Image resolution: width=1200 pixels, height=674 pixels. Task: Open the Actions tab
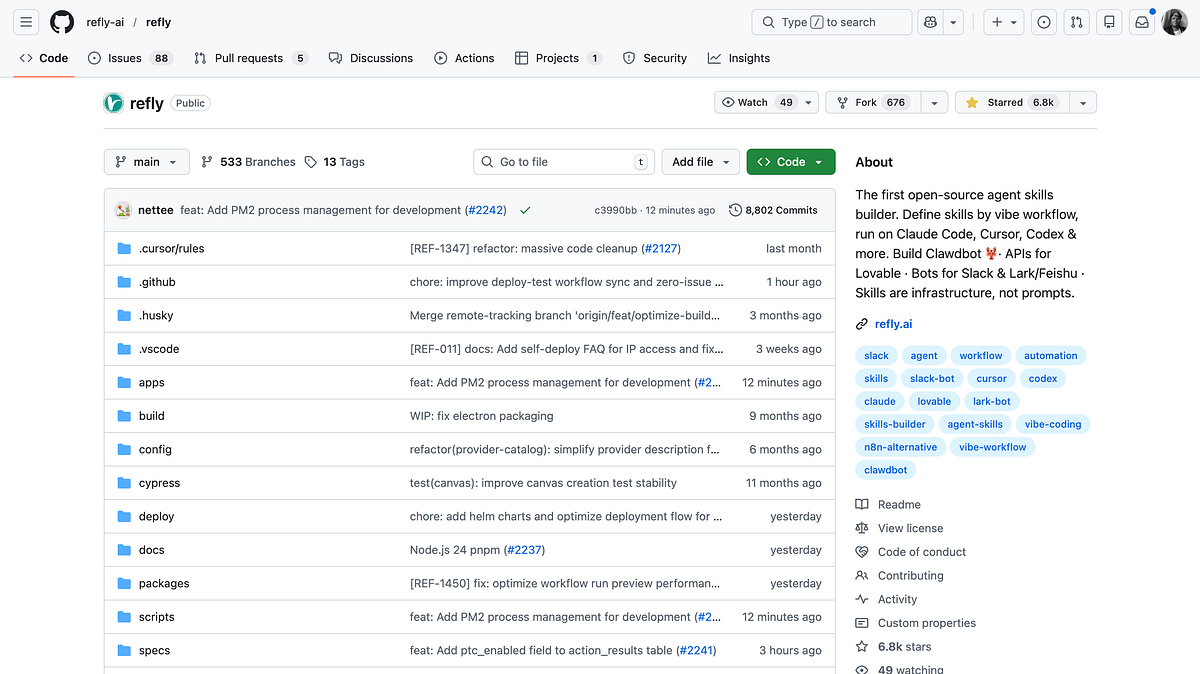coord(464,58)
